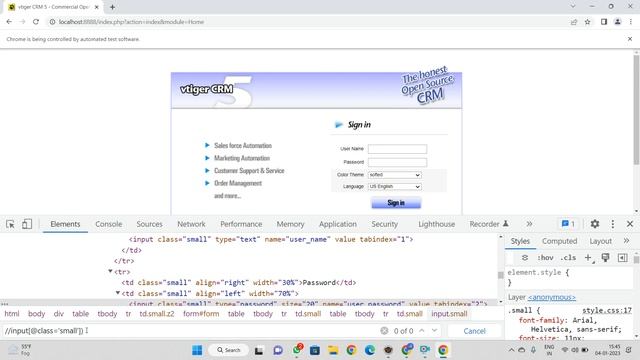Open the Windows Start menu
The width and height of the screenshot is (640, 360).
tap(197, 350)
